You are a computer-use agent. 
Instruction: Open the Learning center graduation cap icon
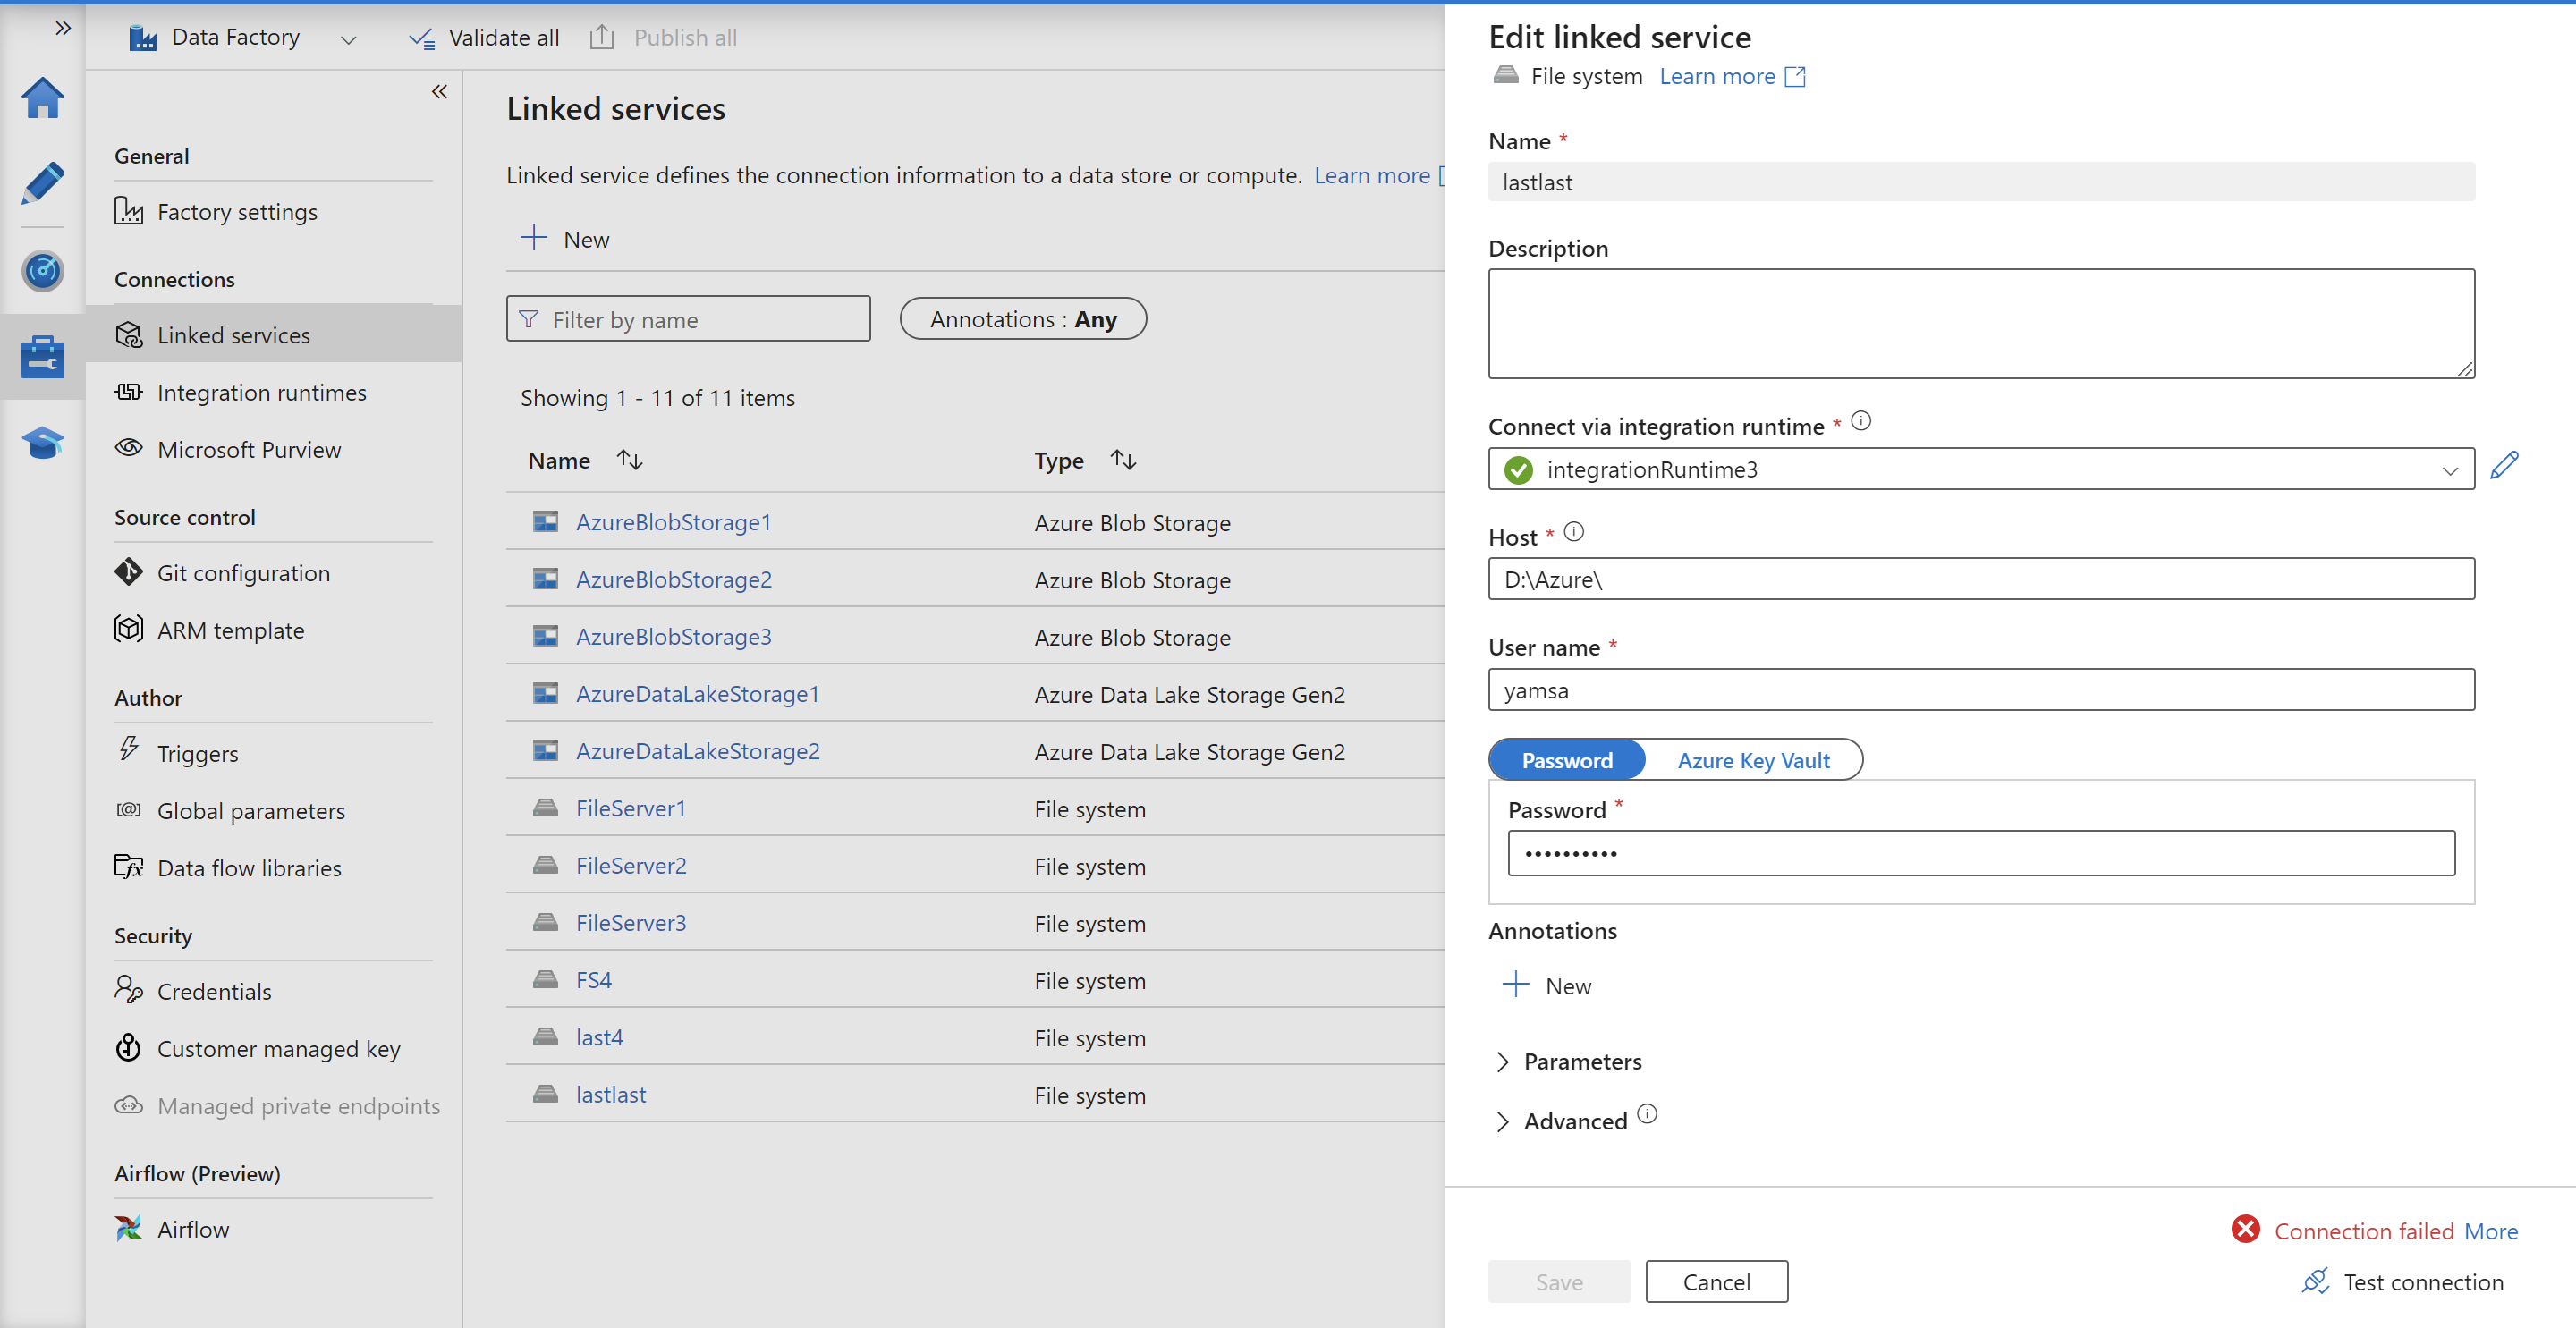click(x=42, y=442)
